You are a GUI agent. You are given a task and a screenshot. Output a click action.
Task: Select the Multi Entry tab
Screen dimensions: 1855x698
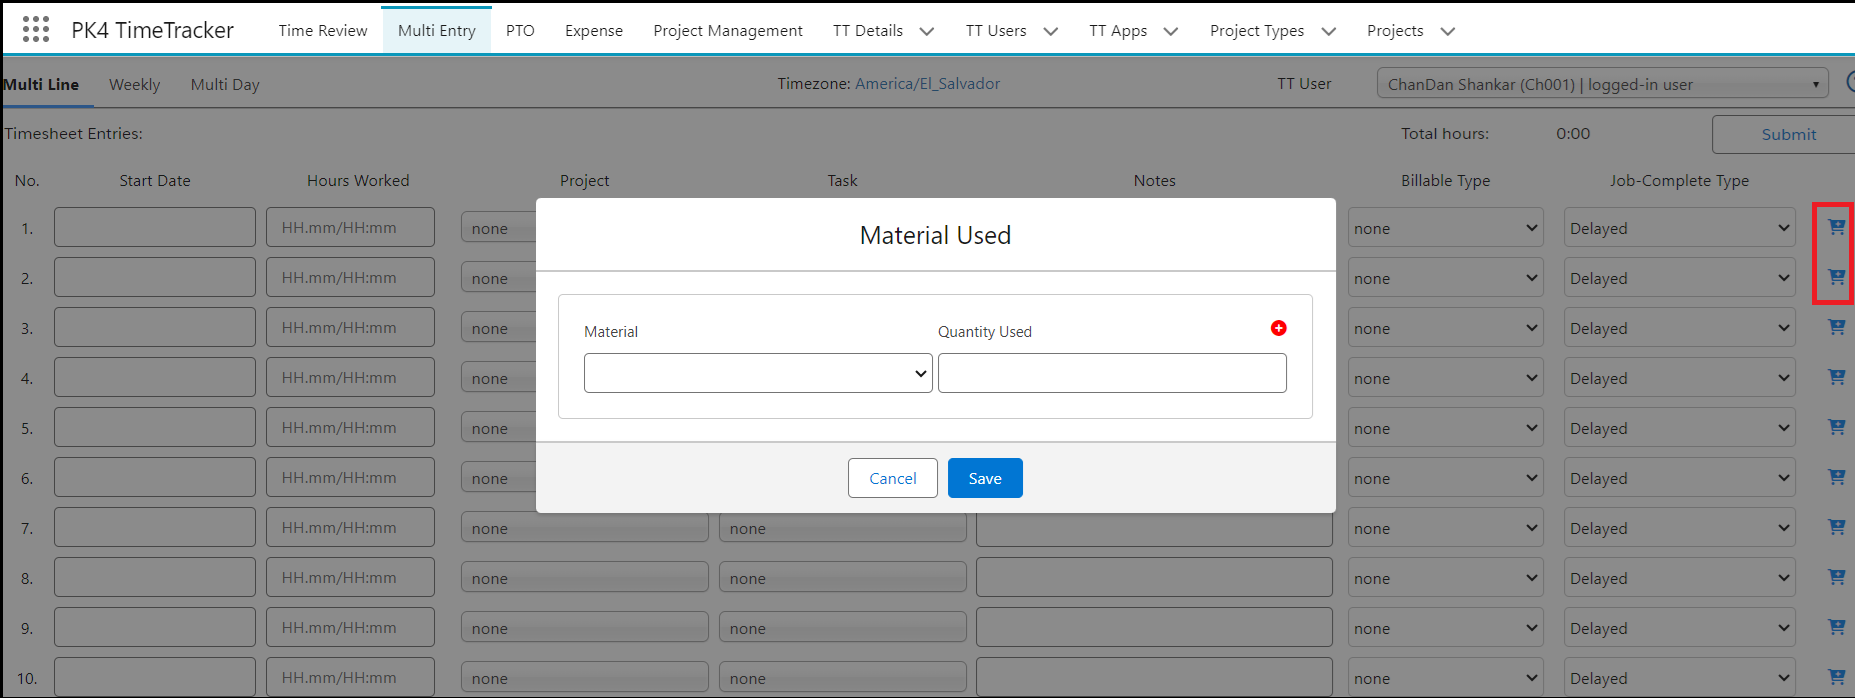point(437,31)
